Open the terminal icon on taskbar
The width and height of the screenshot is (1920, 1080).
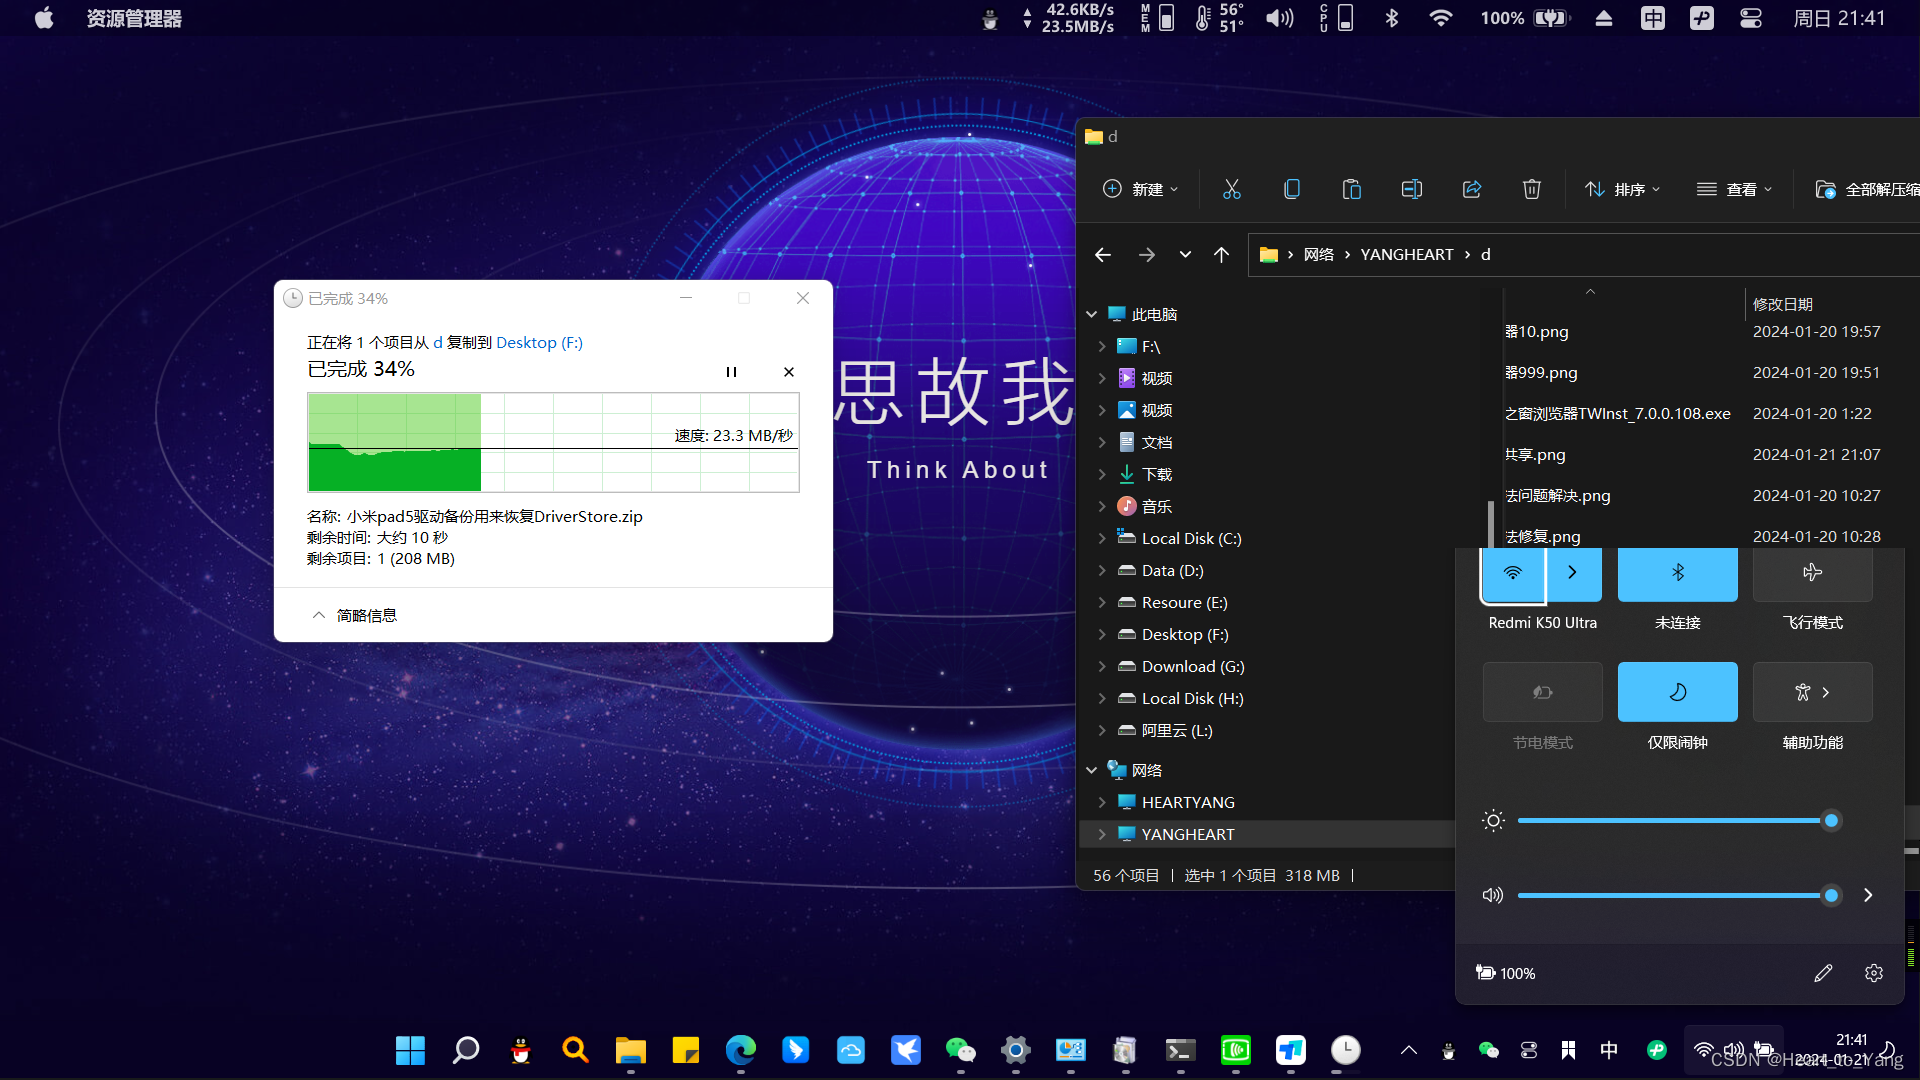click(x=1180, y=1050)
